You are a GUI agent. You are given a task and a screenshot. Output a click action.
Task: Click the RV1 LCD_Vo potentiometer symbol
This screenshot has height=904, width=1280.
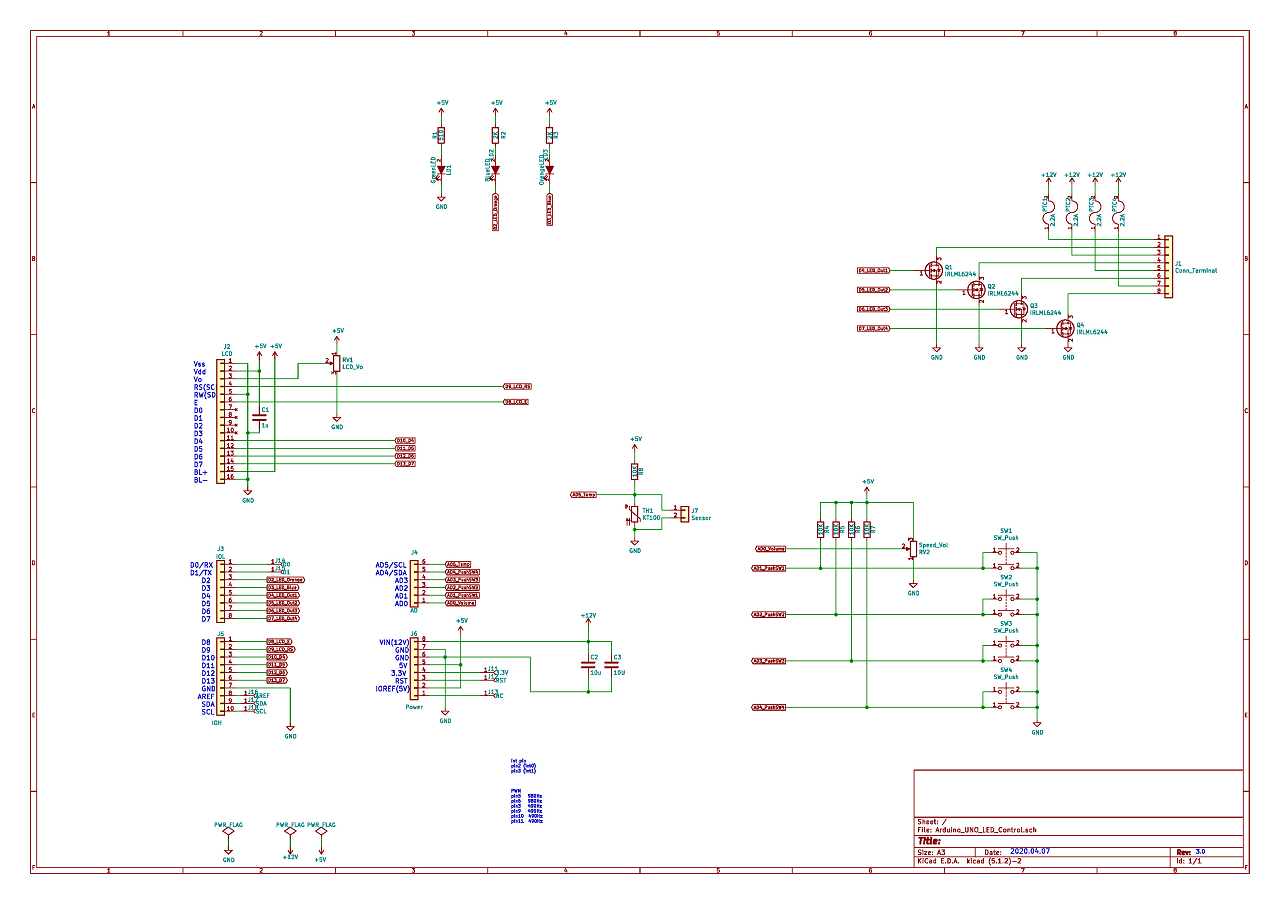(x=335, y=366)
